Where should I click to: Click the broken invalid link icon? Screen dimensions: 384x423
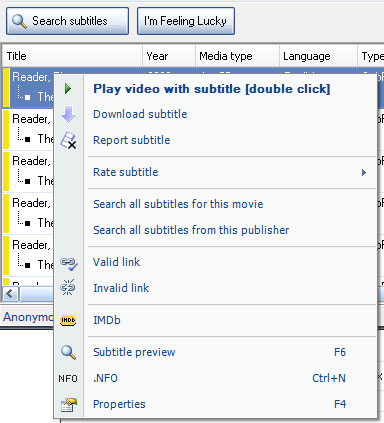pyautogui.click(x=68, y=288)
